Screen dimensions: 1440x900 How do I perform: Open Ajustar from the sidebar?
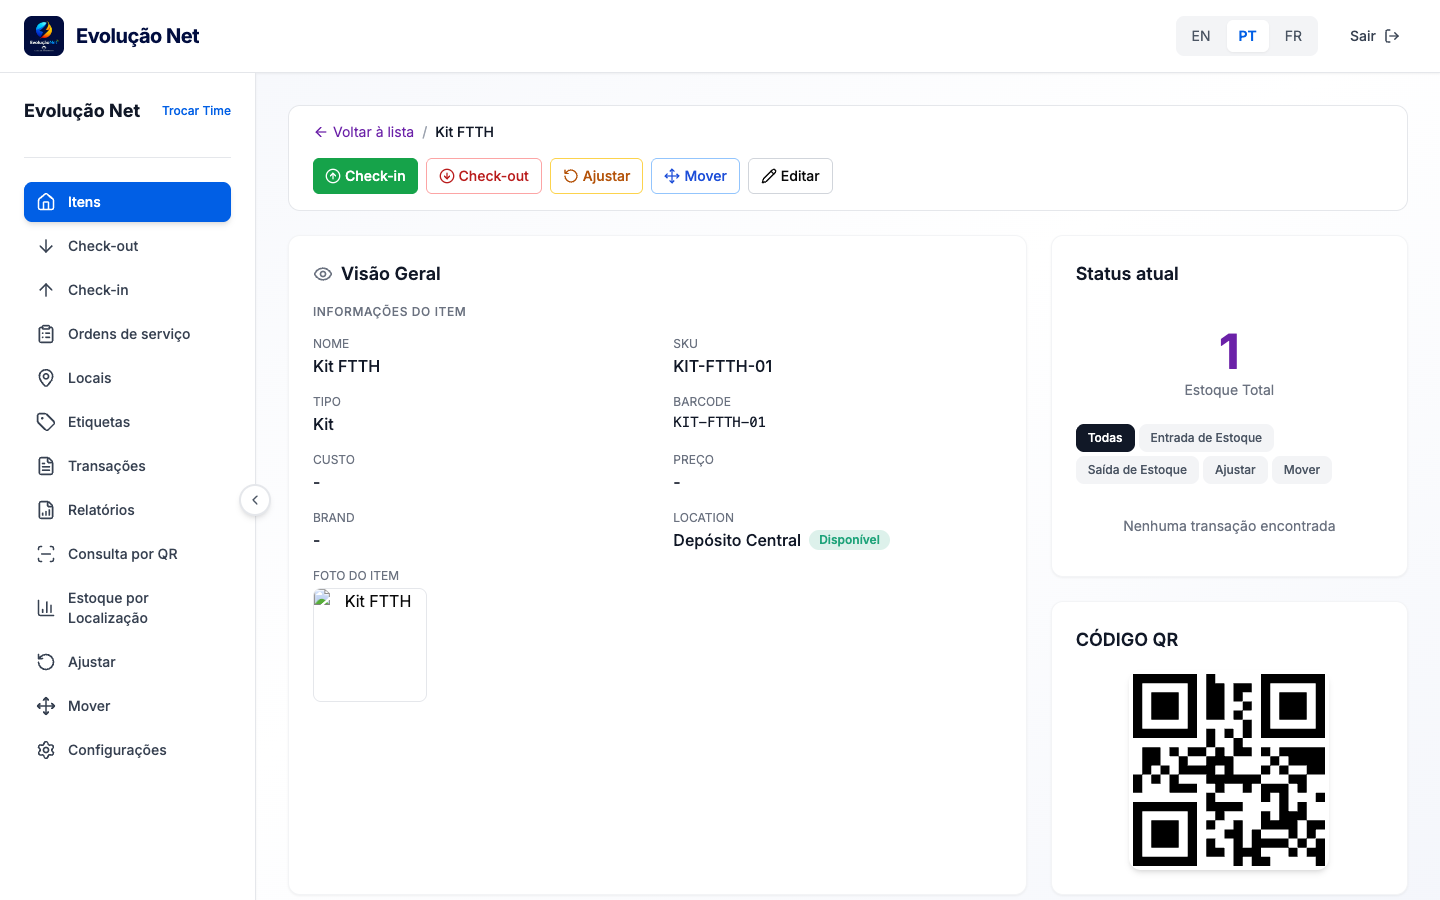(x=127, y=662)
